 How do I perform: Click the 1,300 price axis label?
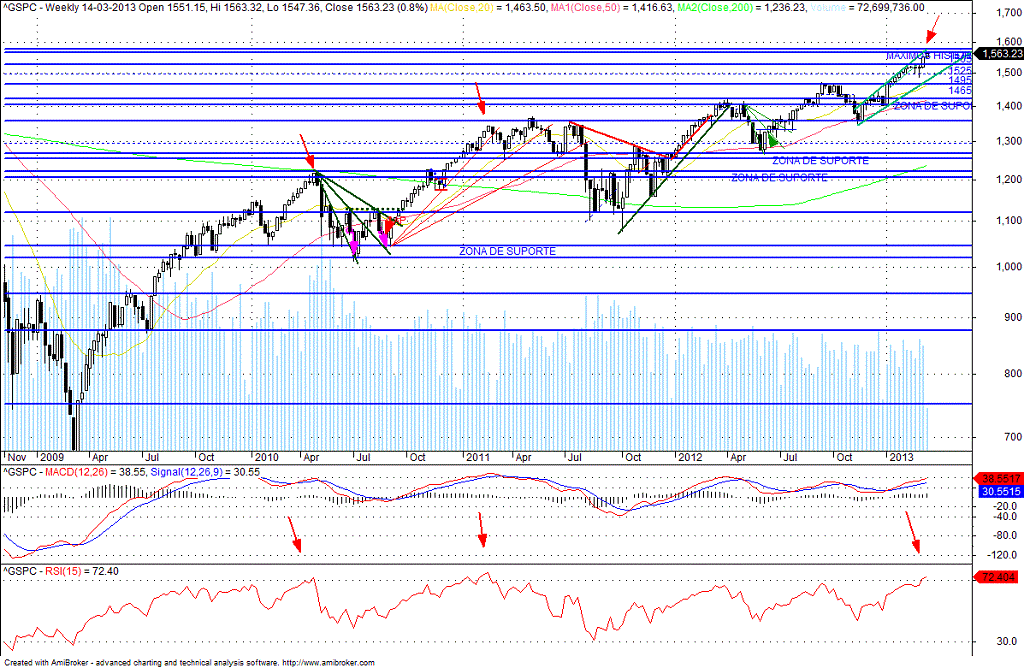point(1009,141)
